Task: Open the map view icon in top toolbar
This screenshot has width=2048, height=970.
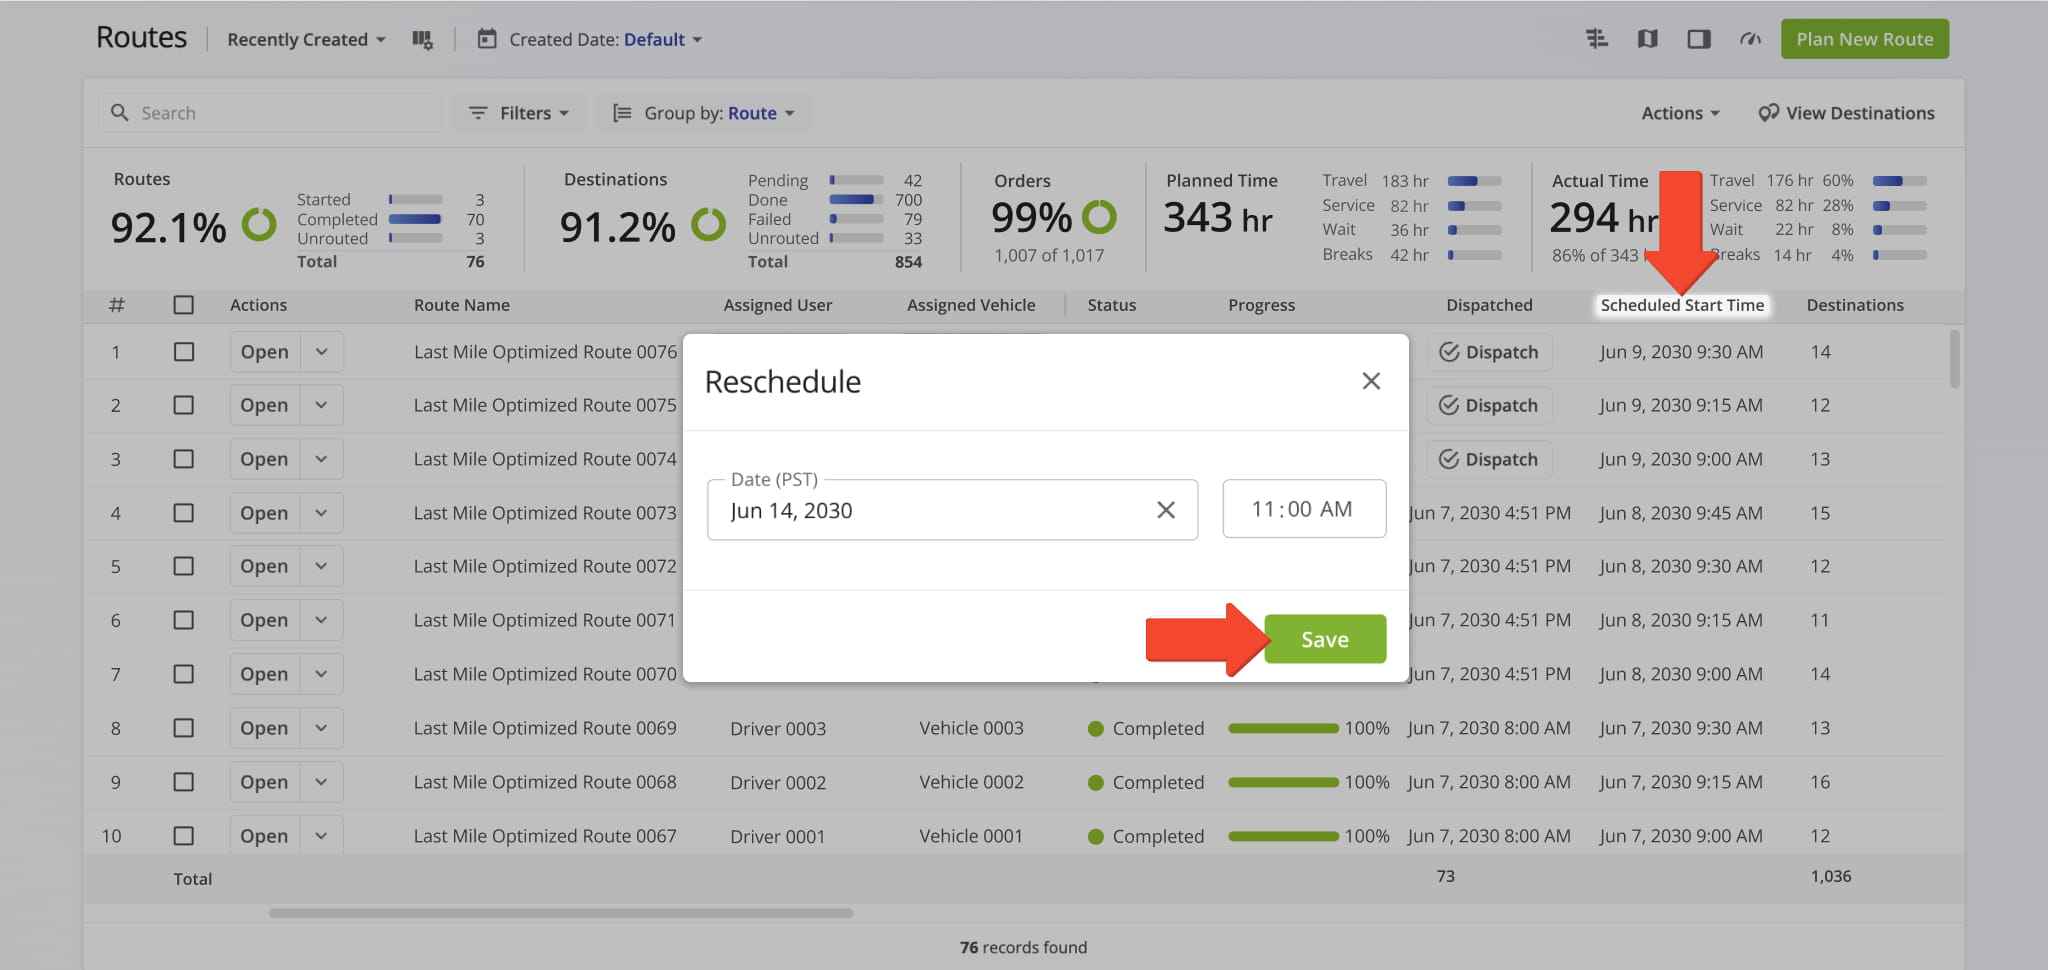Action: tap(1647, 39)
